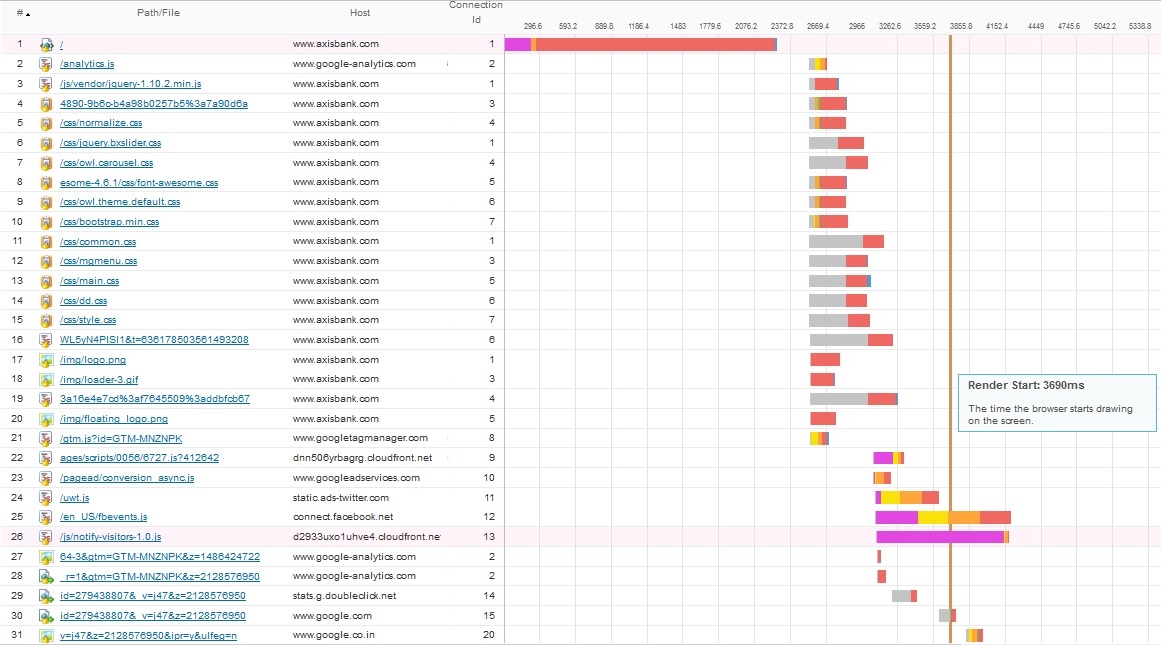The image size is (1161, 645).
Task: Click host connect.facebook.net cell
Action: coord(343,517)
